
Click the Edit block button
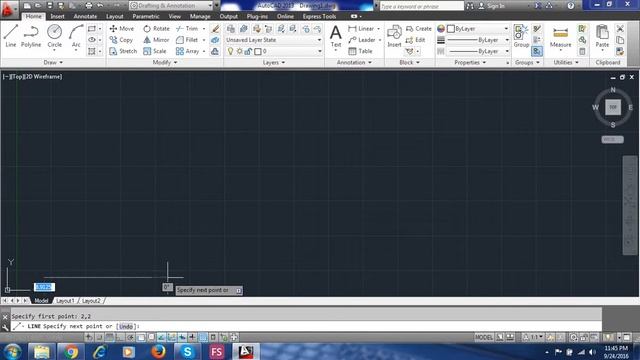pyautogui.click(x=416, y=40)
